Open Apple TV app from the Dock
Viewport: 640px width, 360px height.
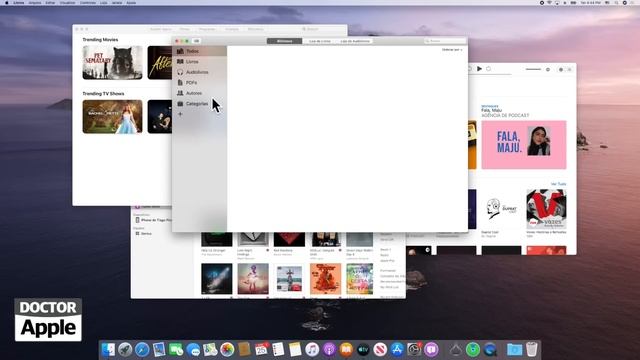(x=363, y=349)
